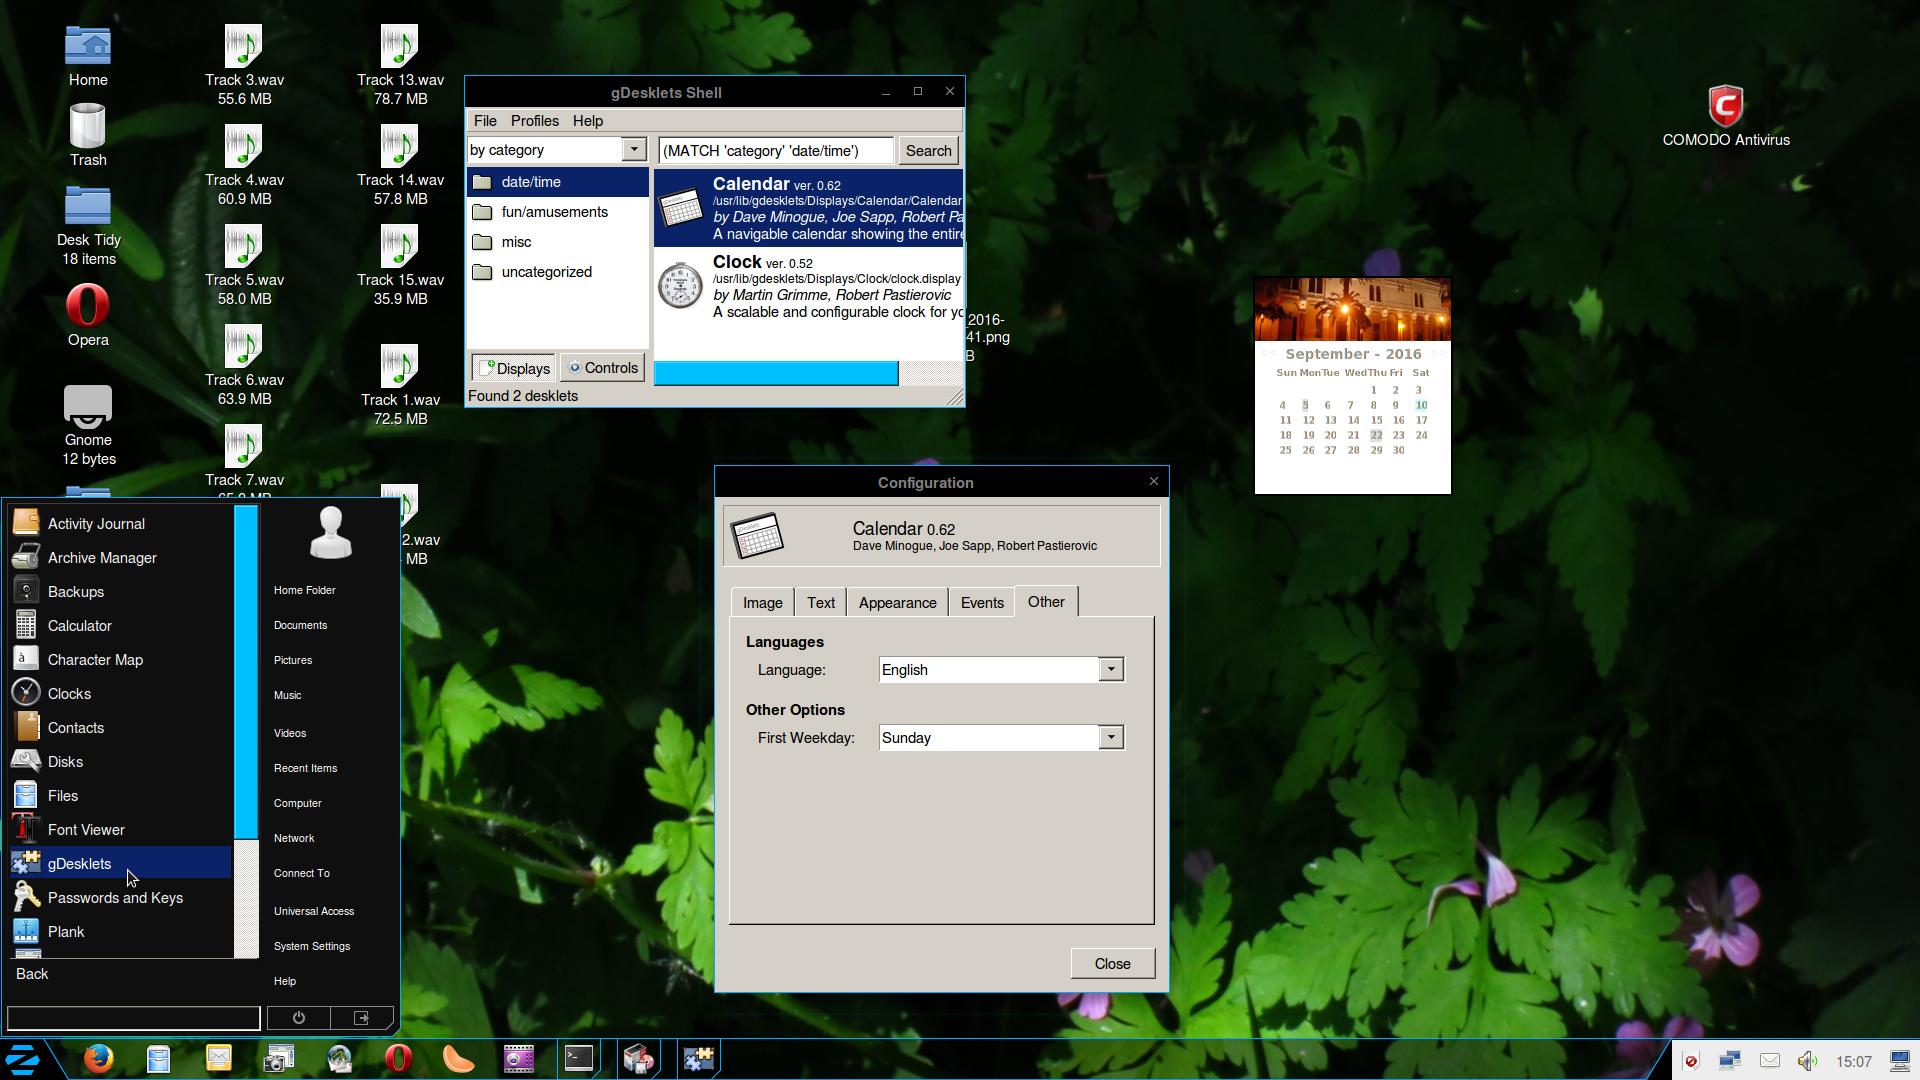Select the fun/amusements category folder
The width and height of the screenshot is (1920, 1080).
[x=554, y=212]
